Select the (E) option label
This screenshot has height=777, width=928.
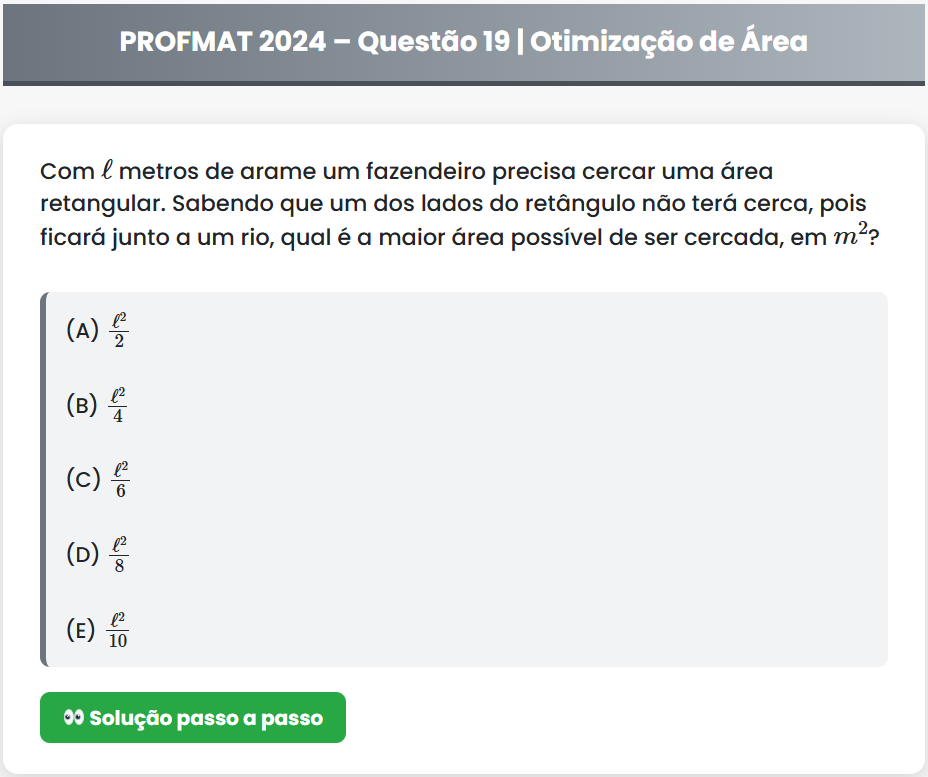pyautogui.click(x=82, y=630)
